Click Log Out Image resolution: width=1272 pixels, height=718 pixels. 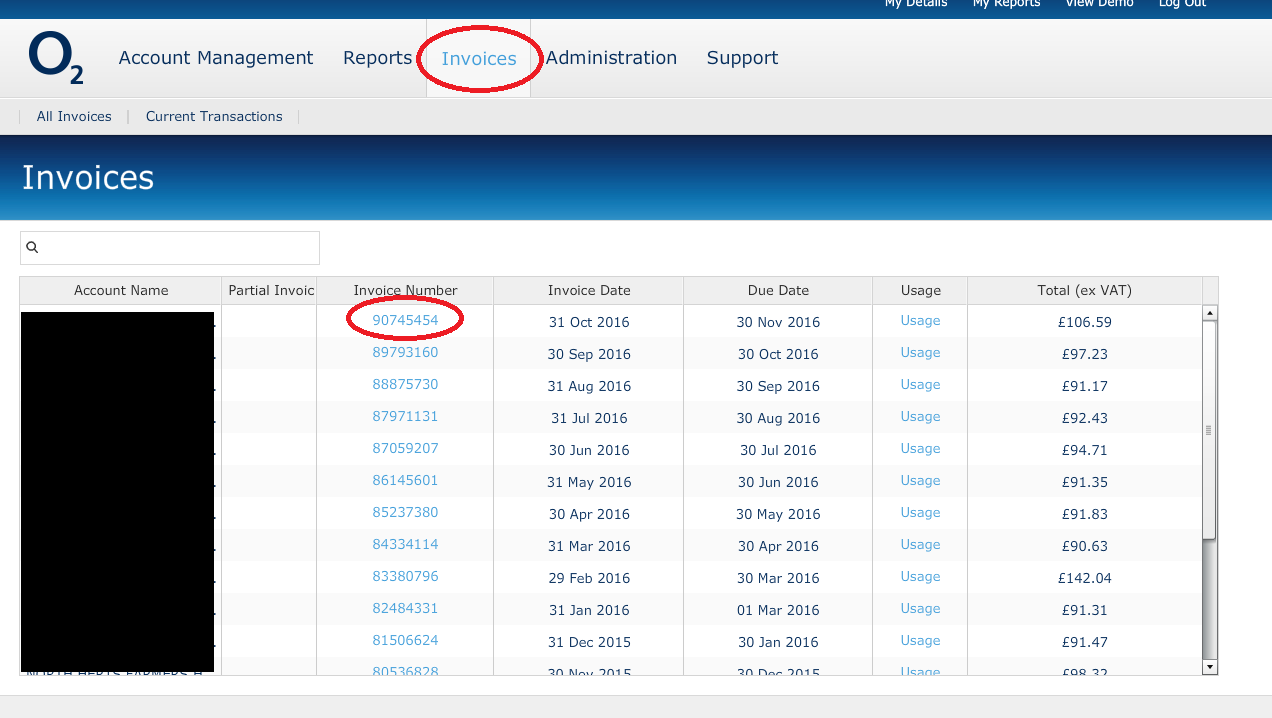click(x=1181, y=4)
